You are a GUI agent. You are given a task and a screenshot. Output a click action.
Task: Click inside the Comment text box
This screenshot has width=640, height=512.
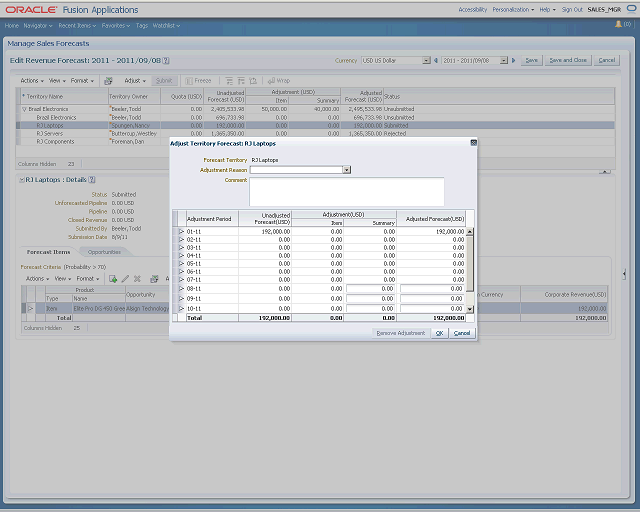coord(347,191)
